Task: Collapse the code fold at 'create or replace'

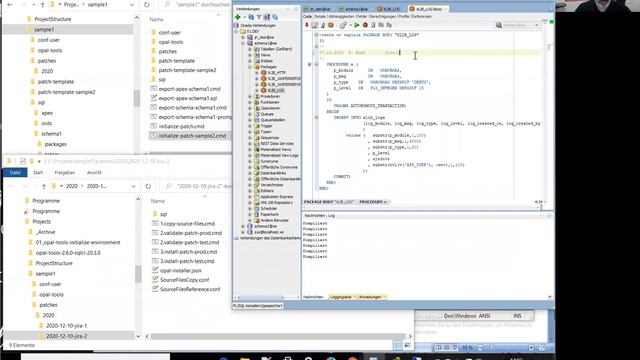Action: pyautogui.click(x=316, y=35)
